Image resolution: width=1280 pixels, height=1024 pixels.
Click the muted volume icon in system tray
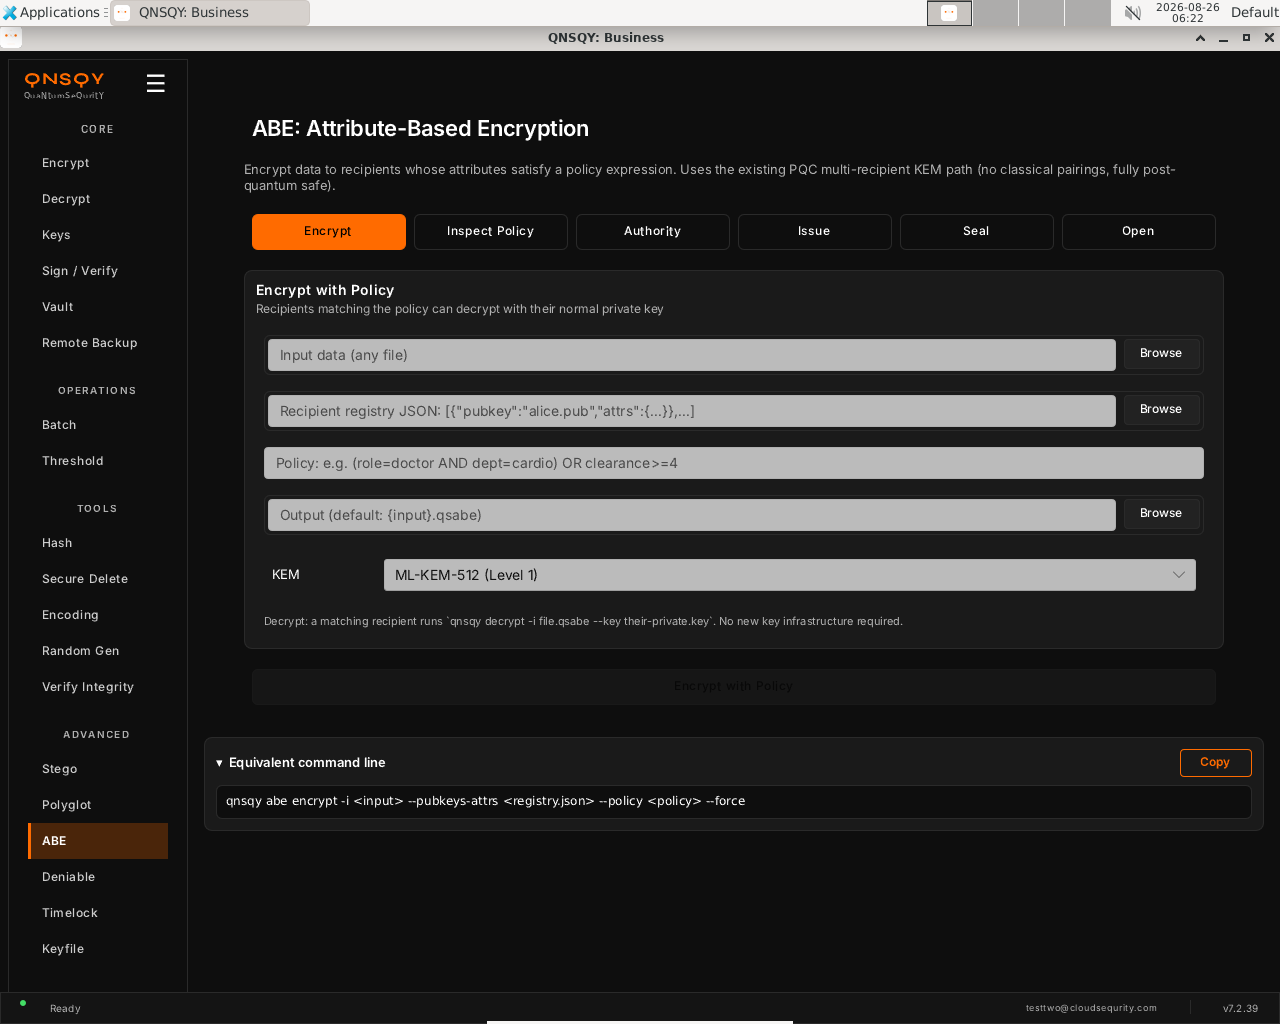(1133, 13)
